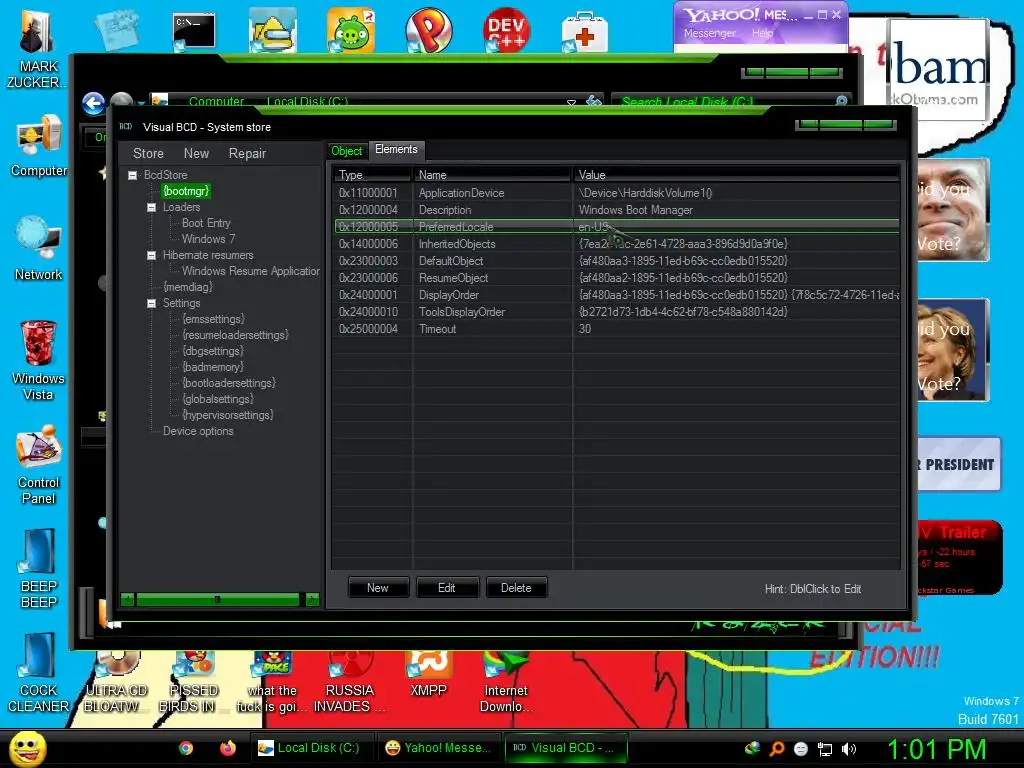This screenshot has height=768, width=1024.
Task: Open the XMPP desktop shortcut
Action: (x=428, y=676)
